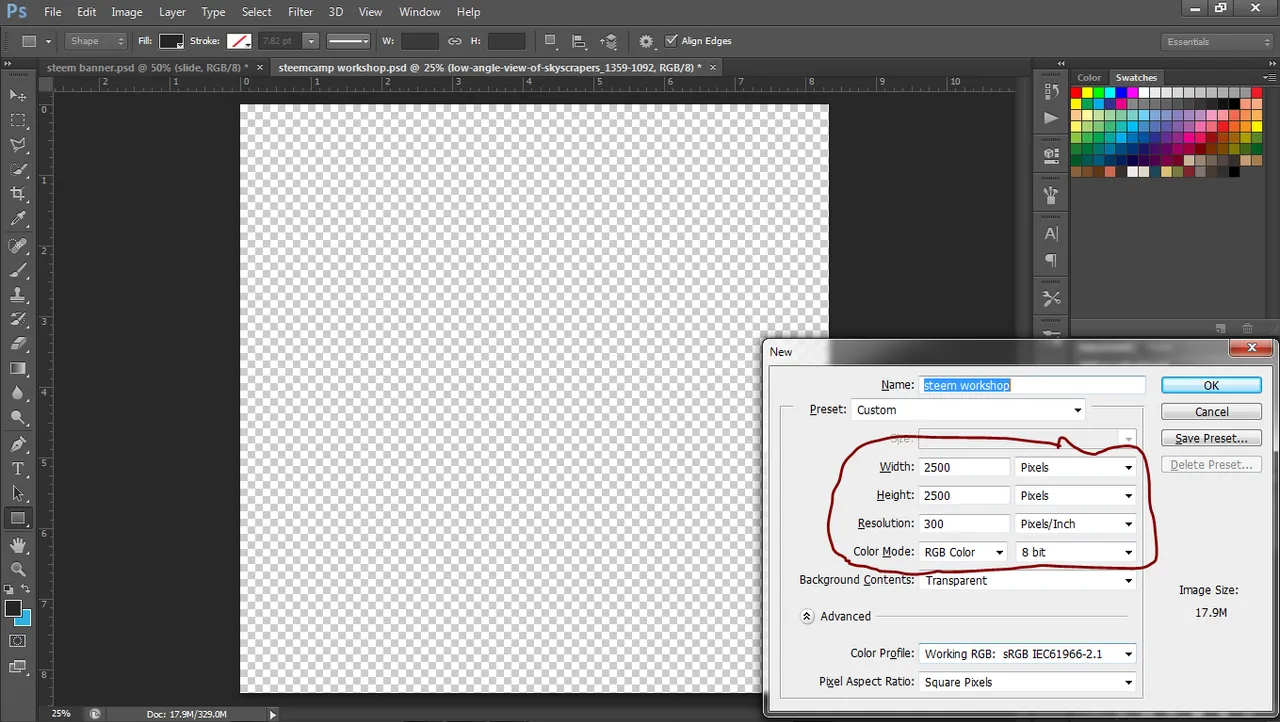
Task: Open the Height units Pixels dropdown
Action: tap(1076, 495)
